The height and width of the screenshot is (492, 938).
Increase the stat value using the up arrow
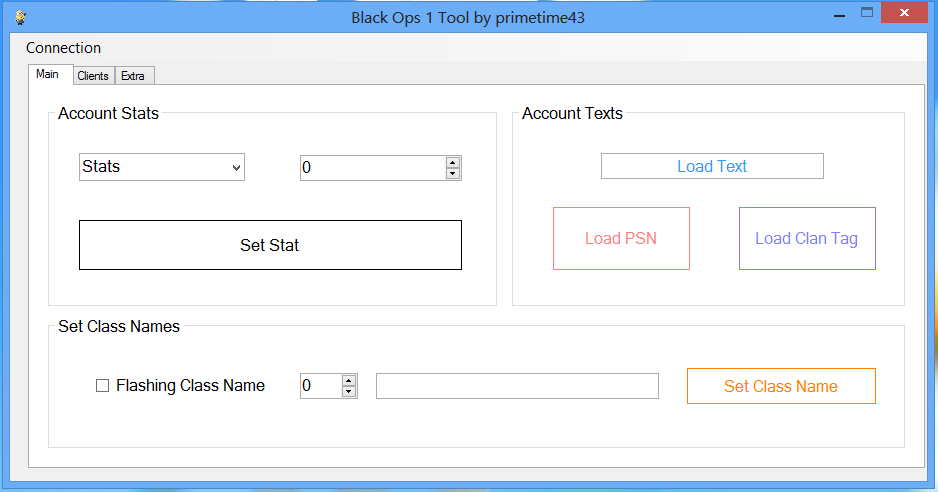pos(453,162)
